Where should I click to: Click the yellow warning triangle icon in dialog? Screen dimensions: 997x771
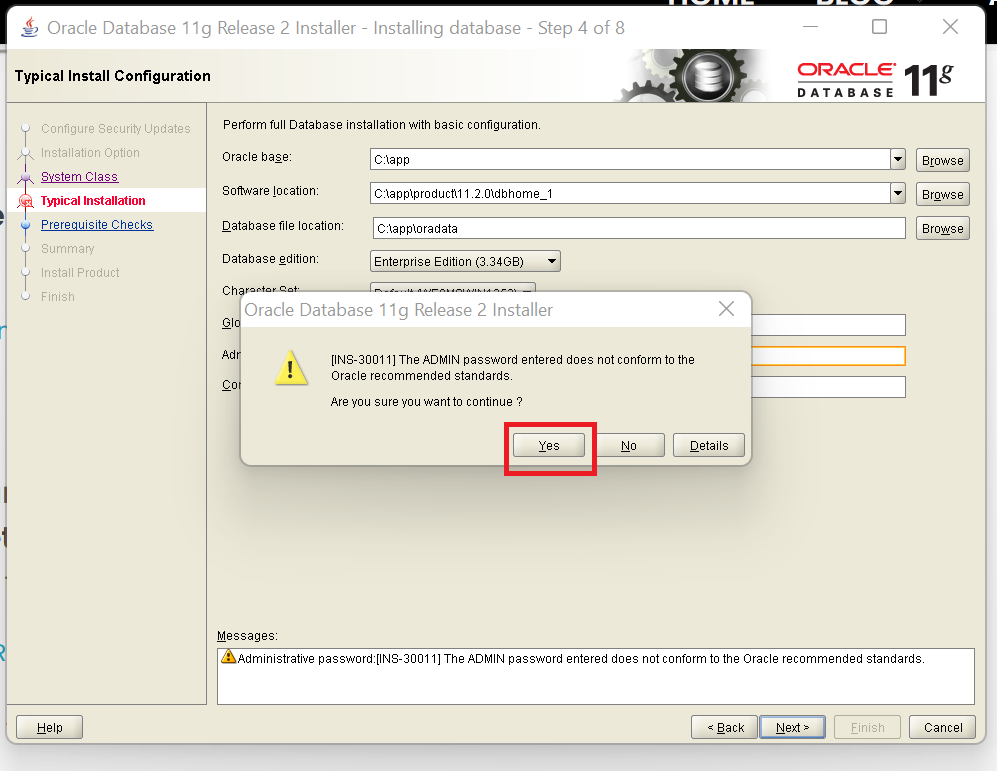291,367
